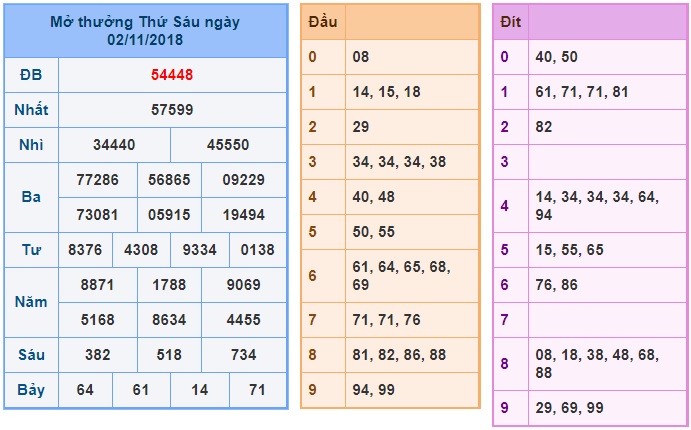Select sixth prize number 518
This screenshot has height=430, width=691.
click(x=169, y=355)
